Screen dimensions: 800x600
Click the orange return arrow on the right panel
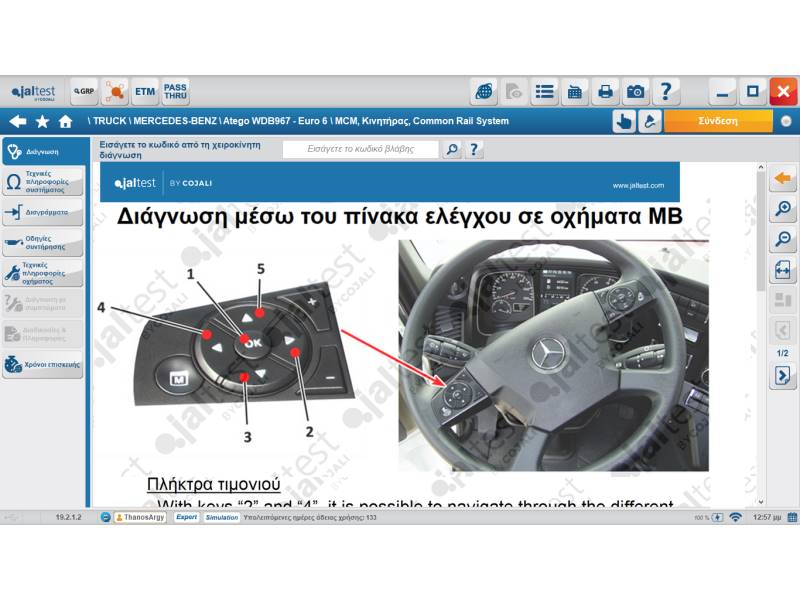pyautogui.click(x=783, y=178)
